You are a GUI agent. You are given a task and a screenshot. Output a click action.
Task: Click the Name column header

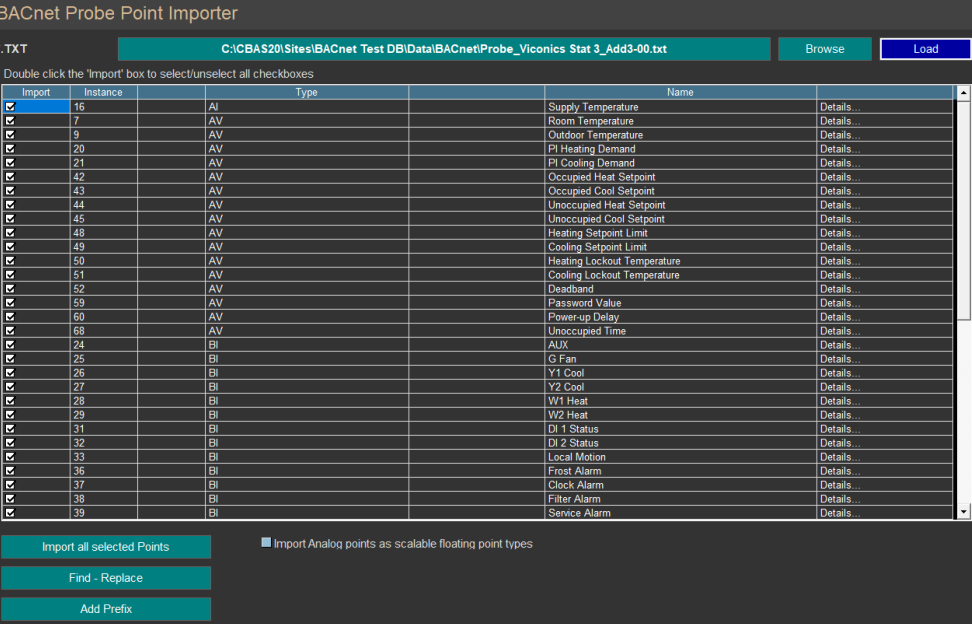tap(680, 92)
